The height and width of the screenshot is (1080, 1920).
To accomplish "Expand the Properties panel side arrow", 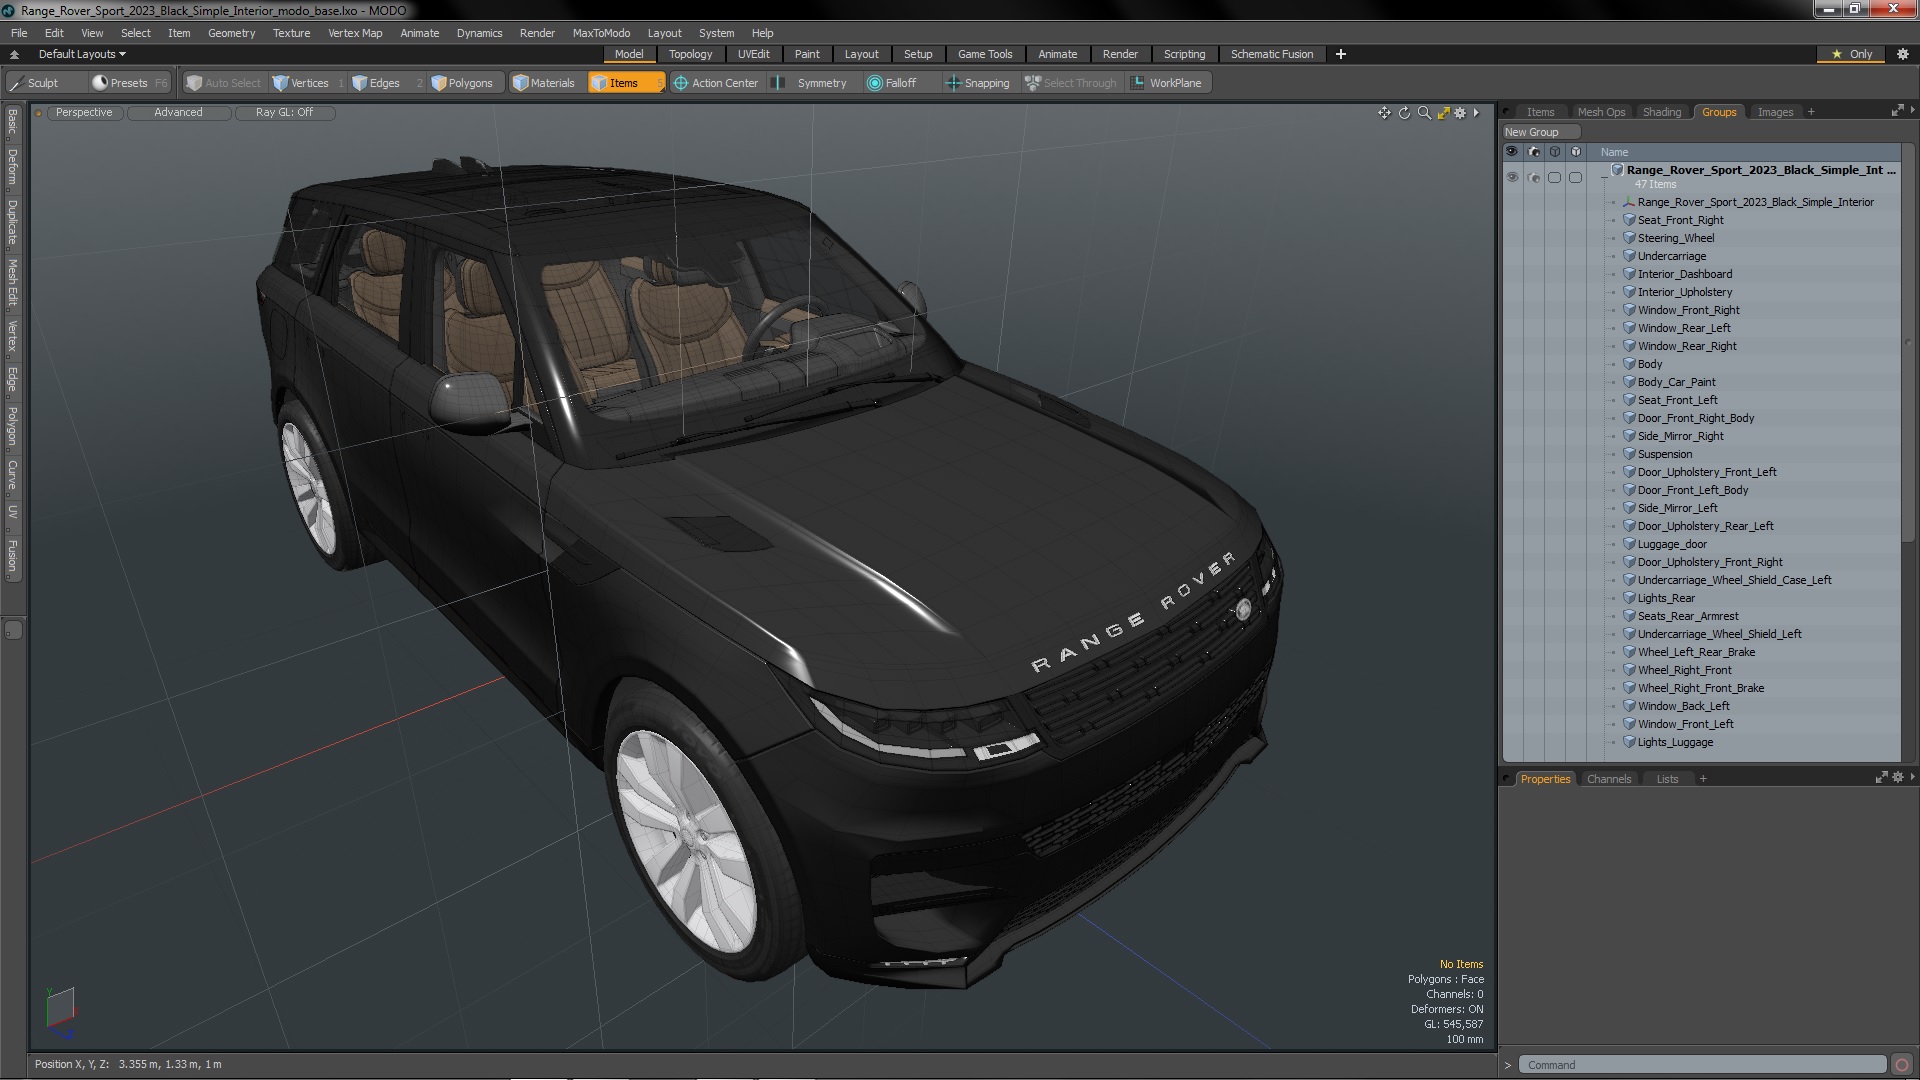I will point(1912,776).
